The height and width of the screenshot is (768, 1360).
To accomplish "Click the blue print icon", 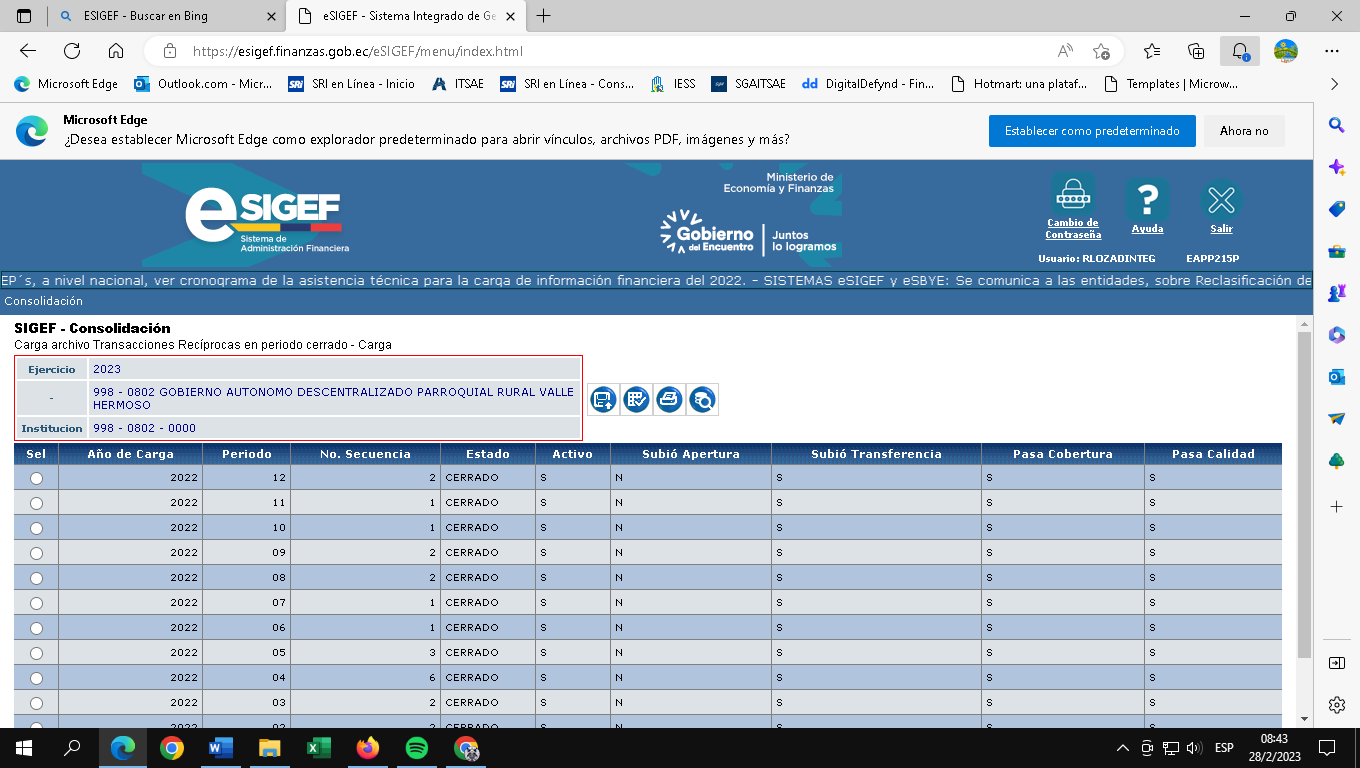I will 669,400.
